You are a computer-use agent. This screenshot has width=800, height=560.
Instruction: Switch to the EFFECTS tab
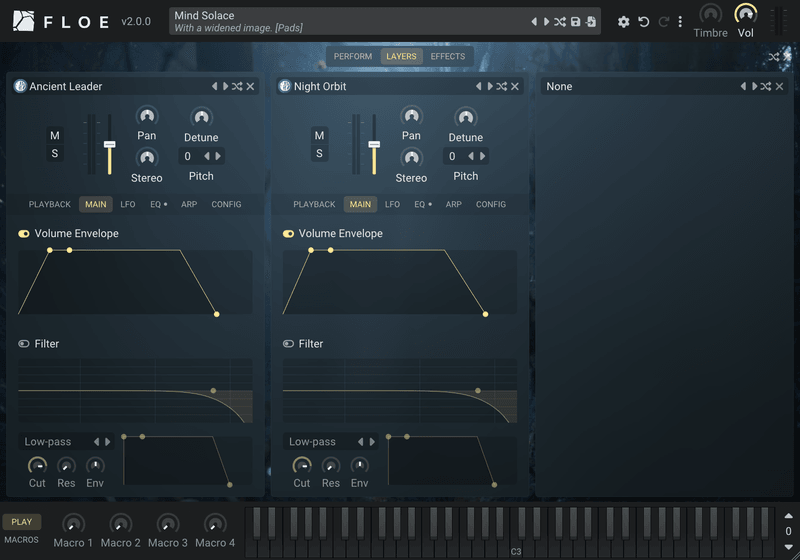(x=447, y=57)
